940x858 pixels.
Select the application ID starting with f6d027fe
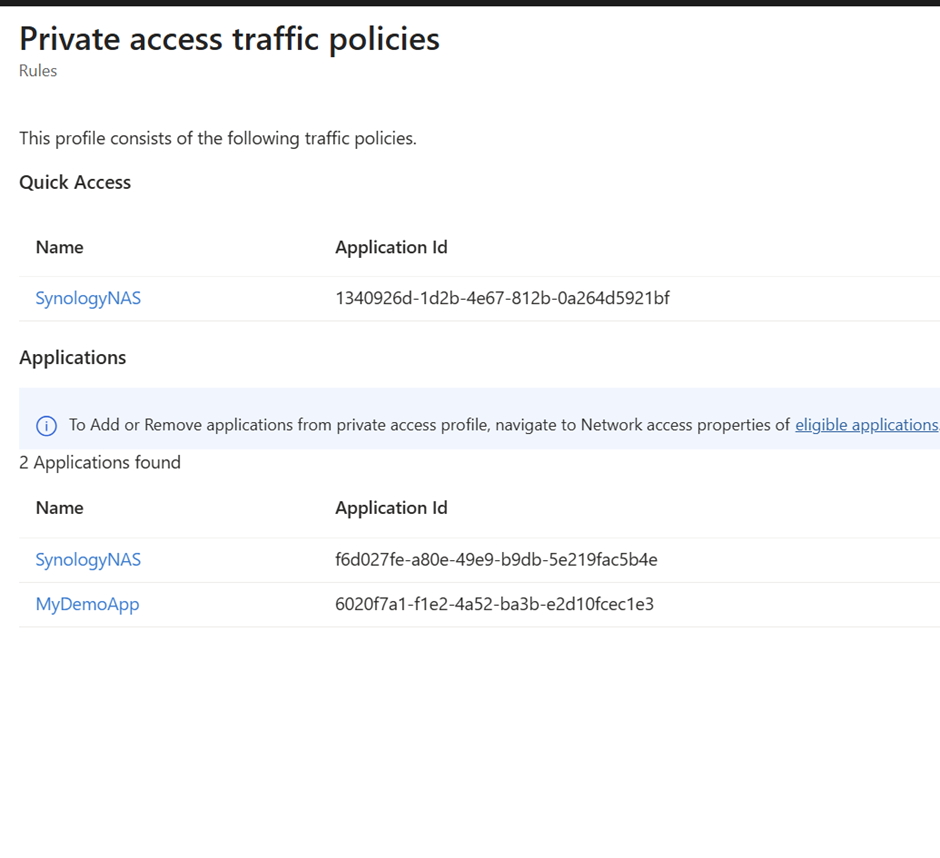coord(496,560)
